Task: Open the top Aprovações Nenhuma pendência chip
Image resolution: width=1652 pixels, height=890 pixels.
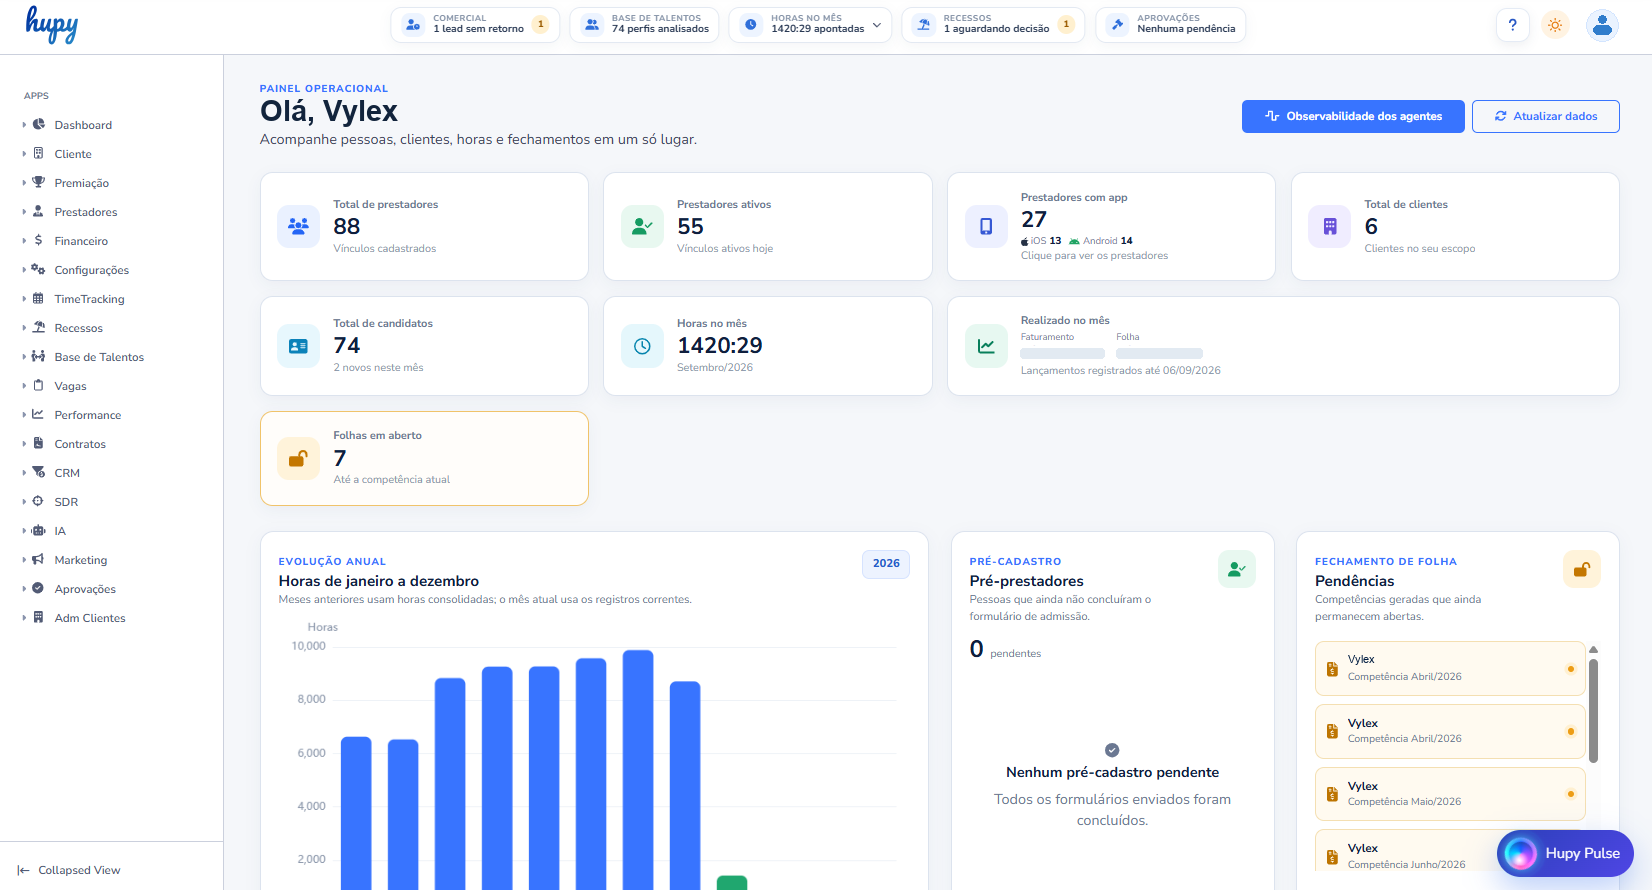Action: tap(1171, 25)
